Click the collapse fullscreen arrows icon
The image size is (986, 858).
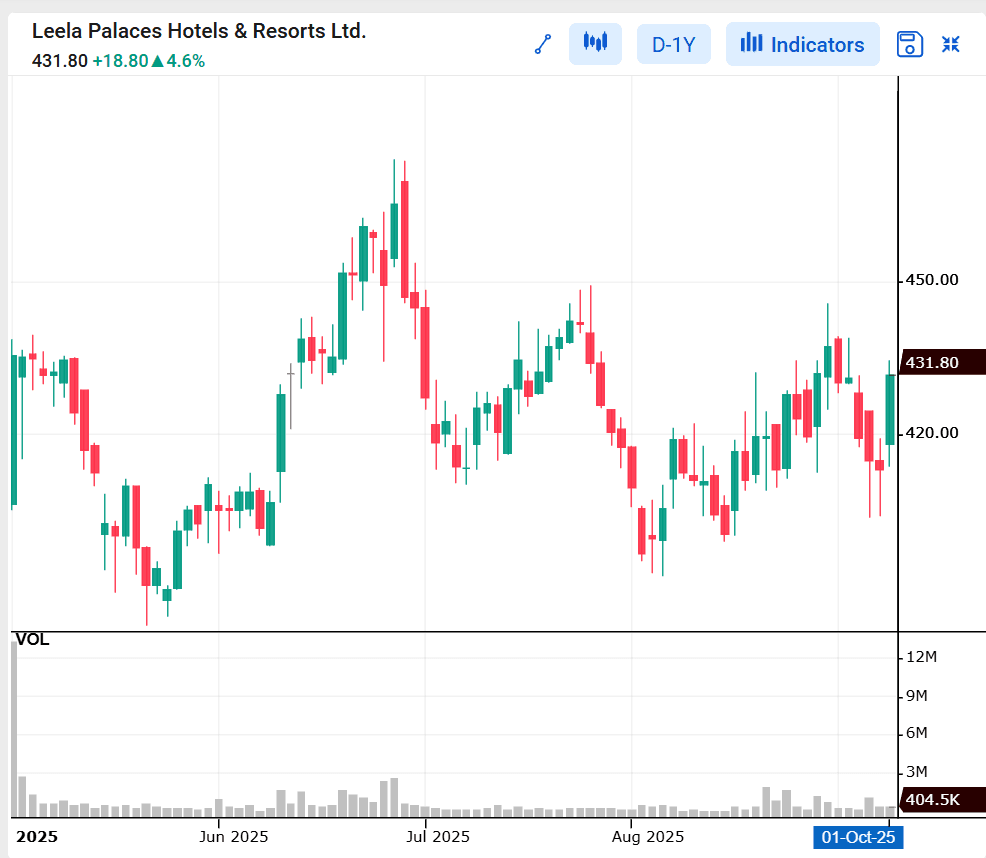(950, 44)
